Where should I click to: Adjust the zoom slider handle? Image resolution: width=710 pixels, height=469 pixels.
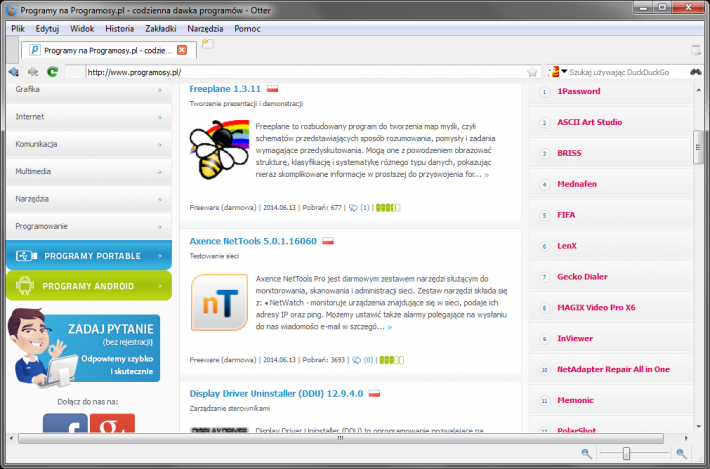626,453
